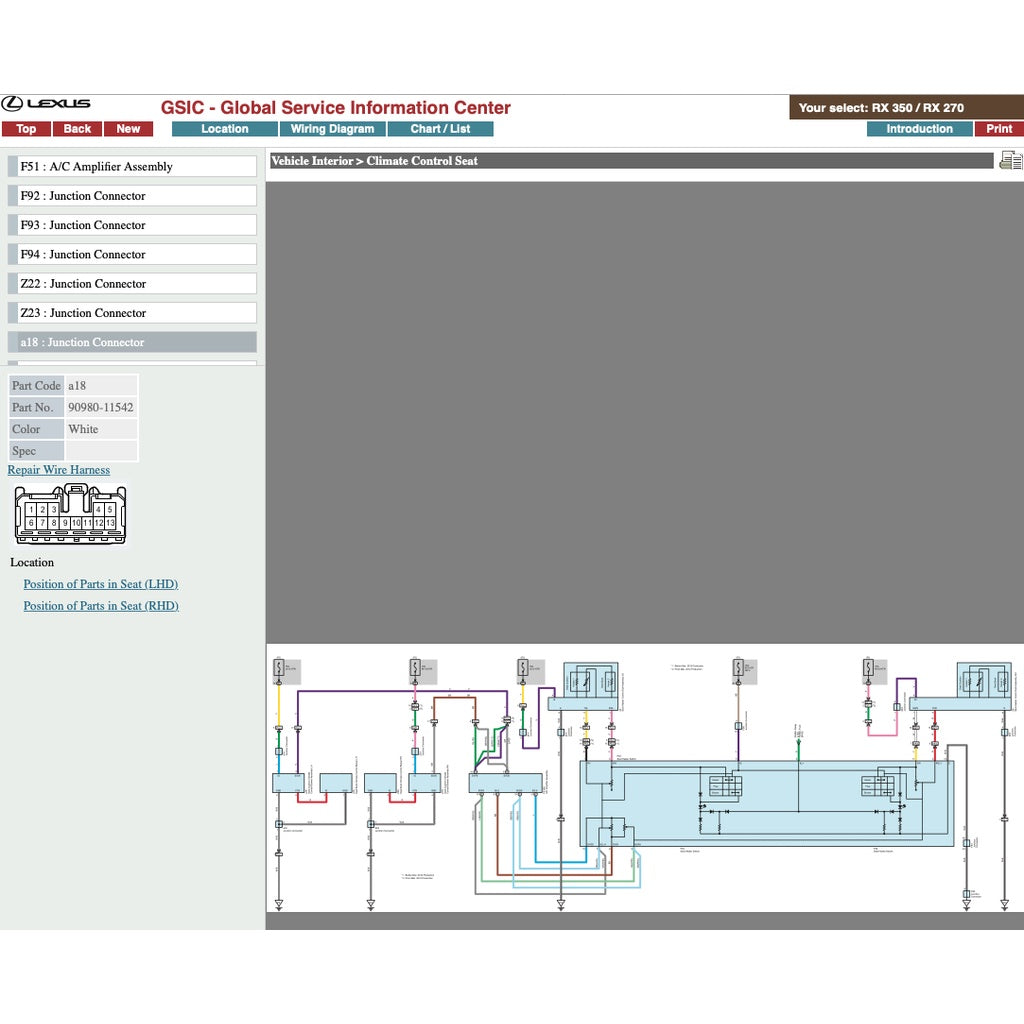This screenshot has height=1024, width=1024.
Task: Click the New button
Action: [128, 129]
